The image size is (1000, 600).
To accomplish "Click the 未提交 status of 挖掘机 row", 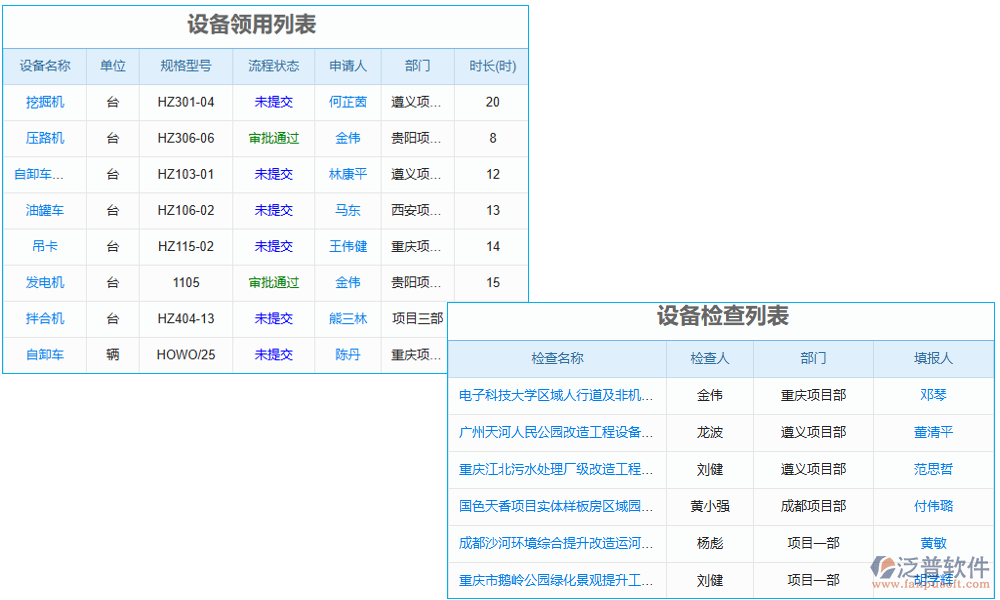I will click(x=273, y=101).
